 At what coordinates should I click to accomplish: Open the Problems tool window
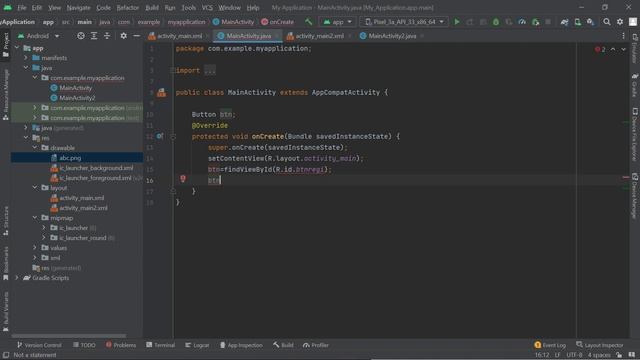[121, 345]
